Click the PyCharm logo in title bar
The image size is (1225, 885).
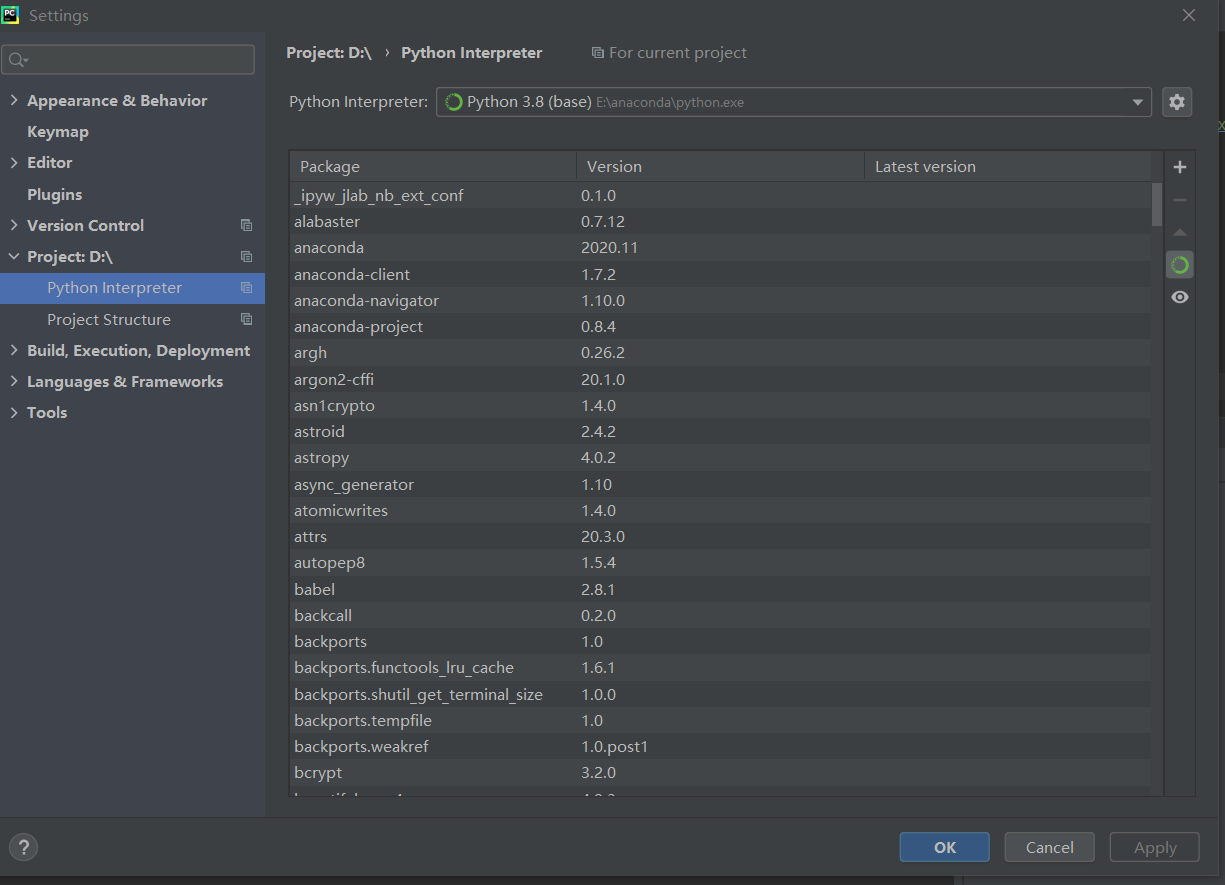tap(10, 15)
